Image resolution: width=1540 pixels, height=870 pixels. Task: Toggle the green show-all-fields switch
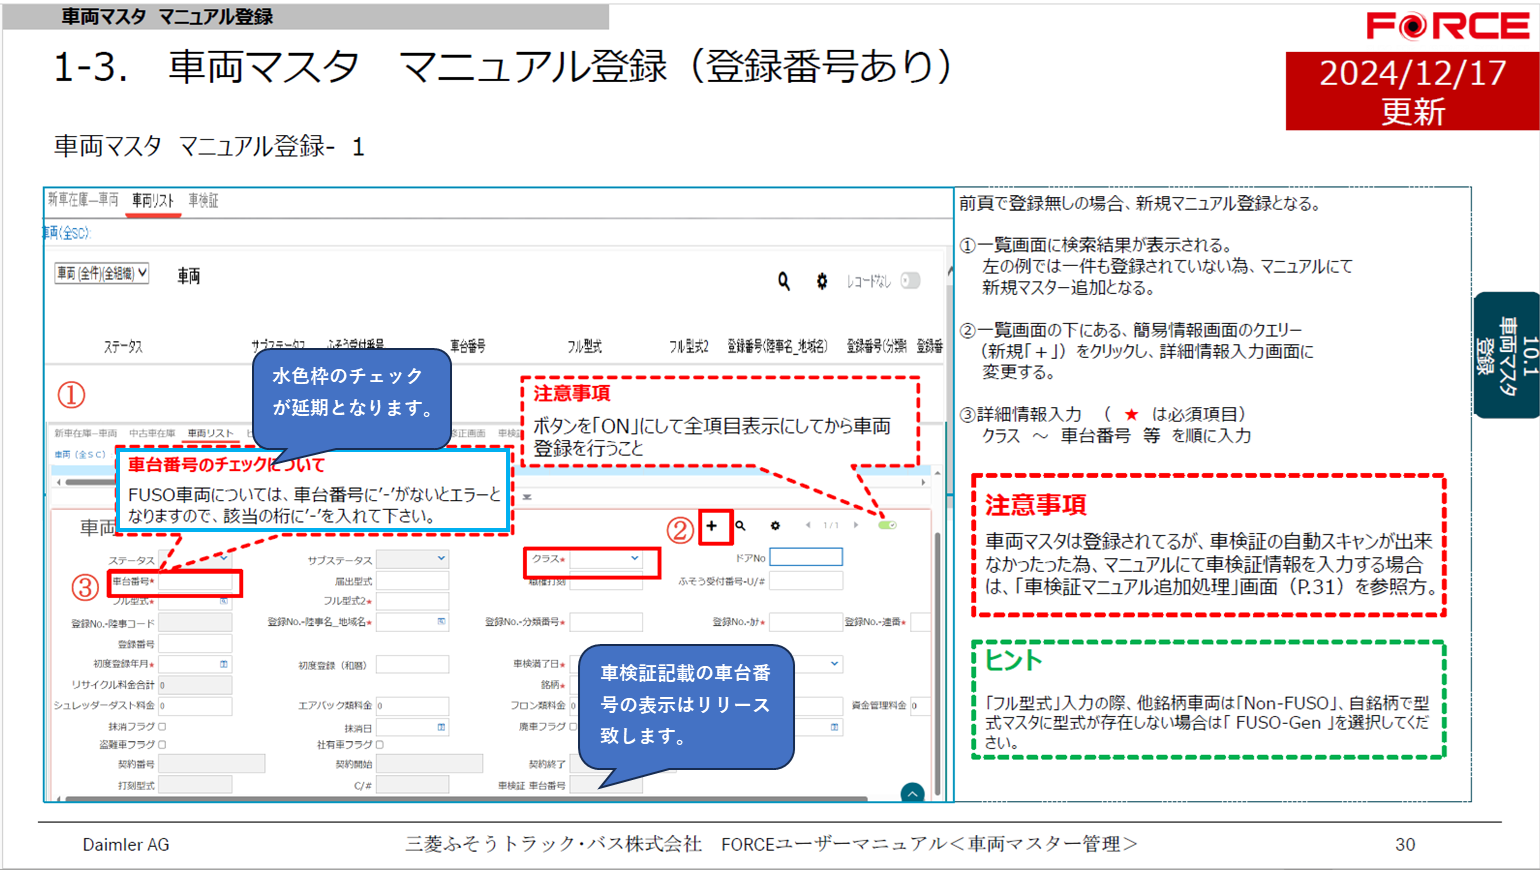click(x=887, y=525)
